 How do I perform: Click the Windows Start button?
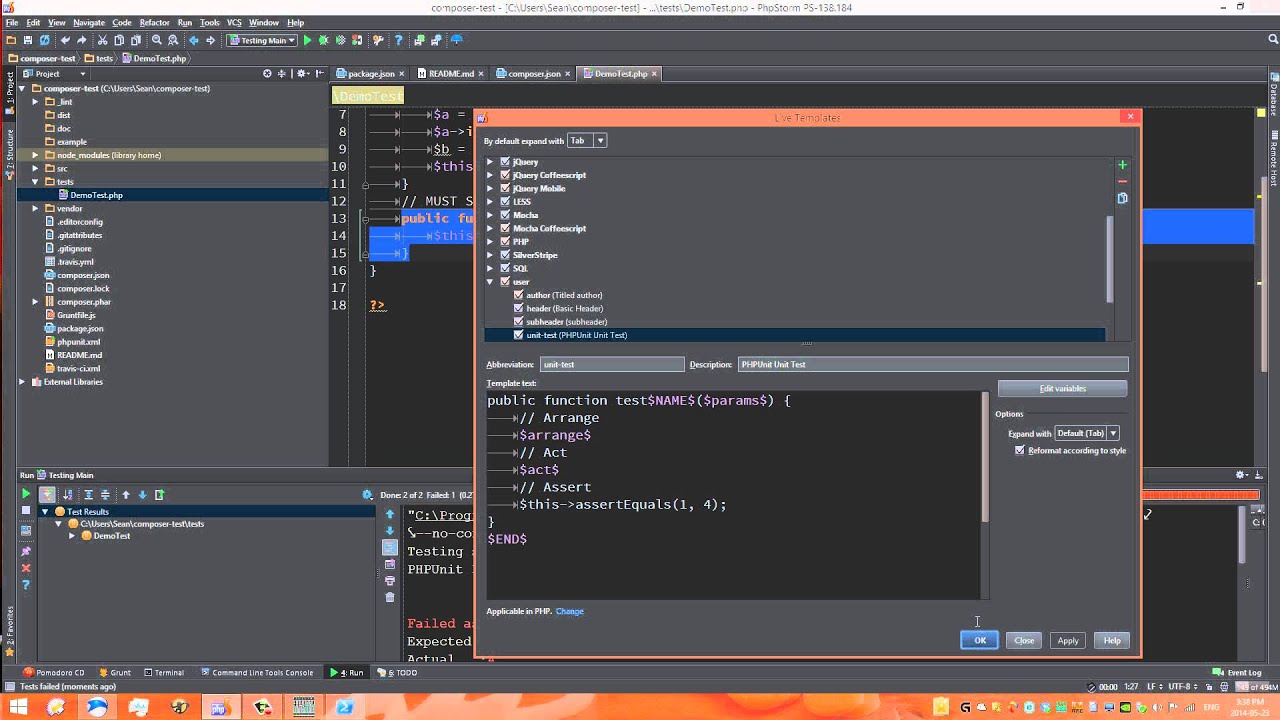(18, 707)
